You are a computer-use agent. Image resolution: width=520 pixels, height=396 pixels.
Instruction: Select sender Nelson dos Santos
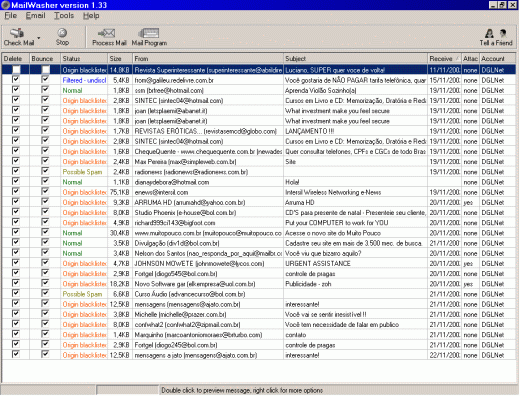208,254
